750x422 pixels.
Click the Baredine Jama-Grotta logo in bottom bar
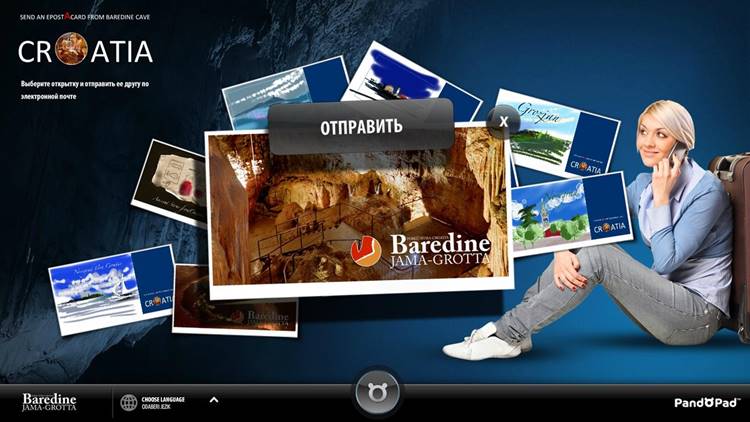tap(49, 402)
